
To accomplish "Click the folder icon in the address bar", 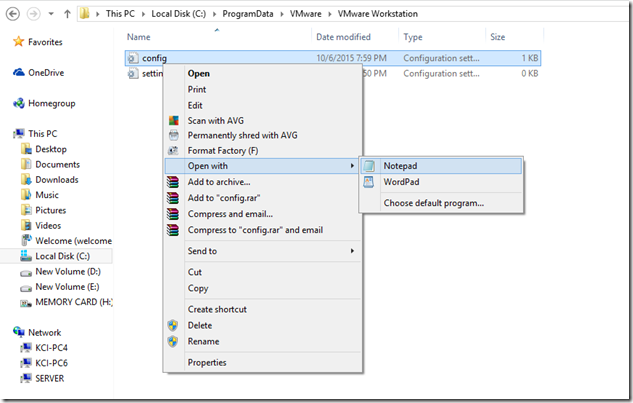I will (84, 14).
